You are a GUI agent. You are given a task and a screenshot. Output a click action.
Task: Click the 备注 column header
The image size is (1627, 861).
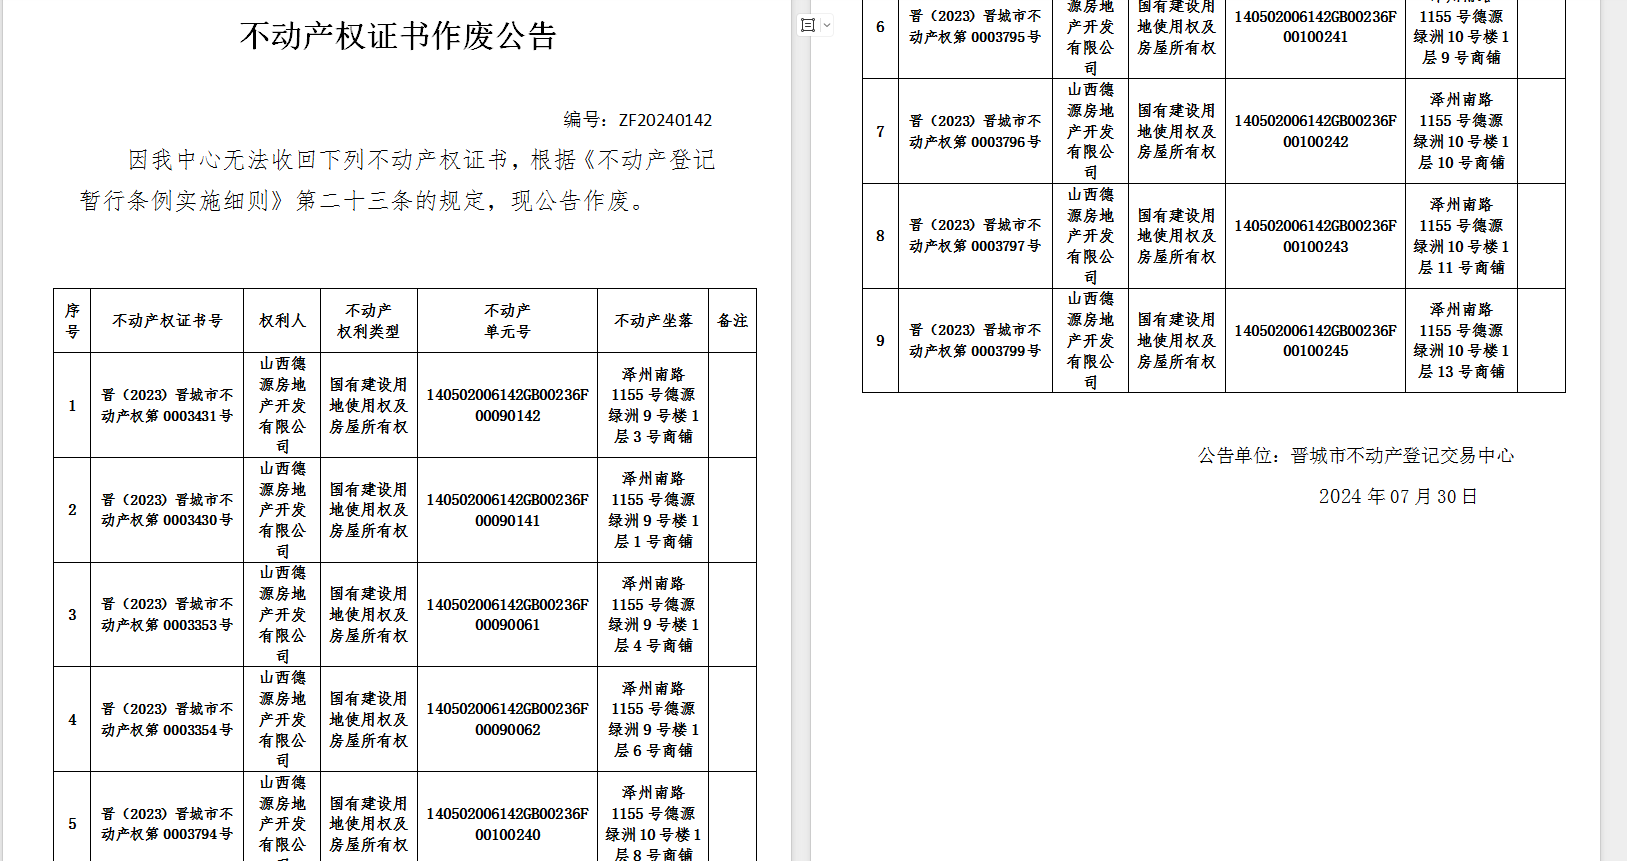click(733, 321)
